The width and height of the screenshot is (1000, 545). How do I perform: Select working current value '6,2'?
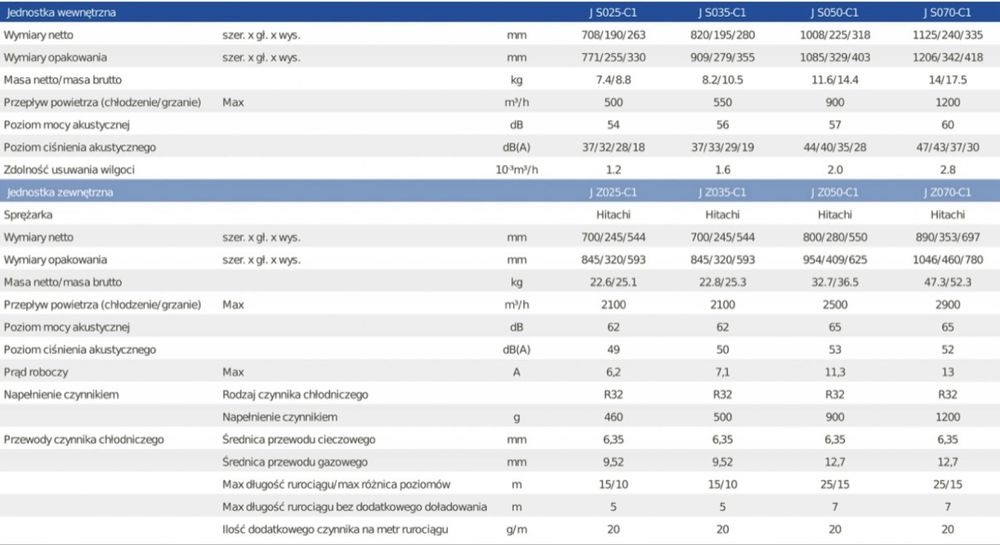[613, 372]
